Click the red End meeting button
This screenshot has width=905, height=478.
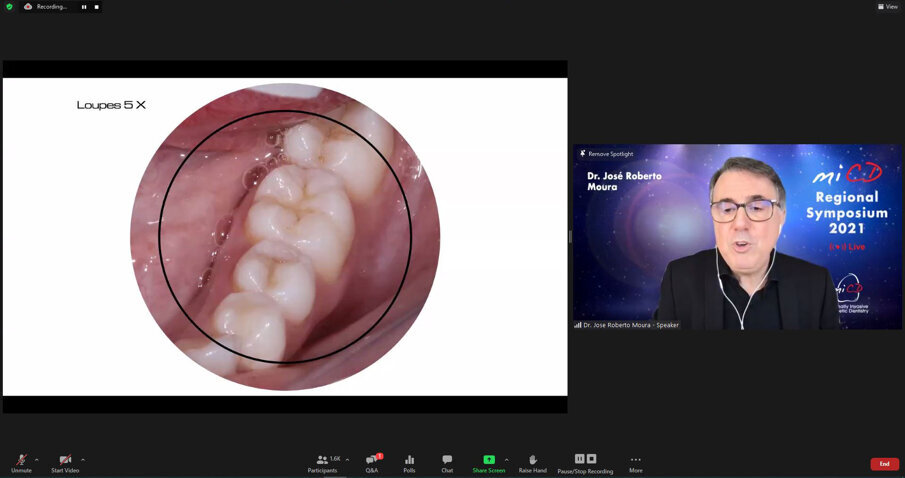[x=884, y=464]
